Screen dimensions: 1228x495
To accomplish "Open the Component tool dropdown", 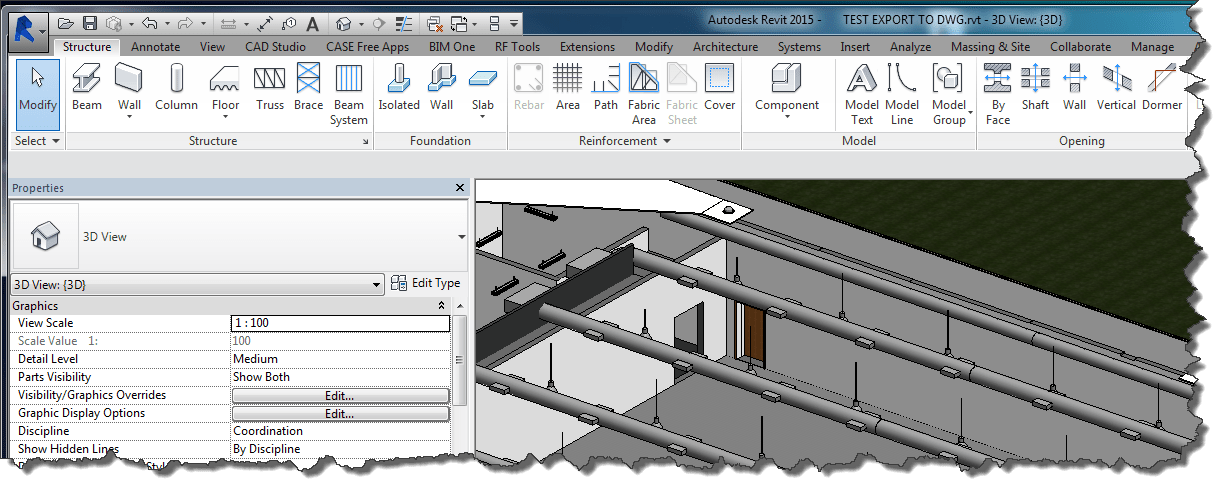I will click(787, 117).
